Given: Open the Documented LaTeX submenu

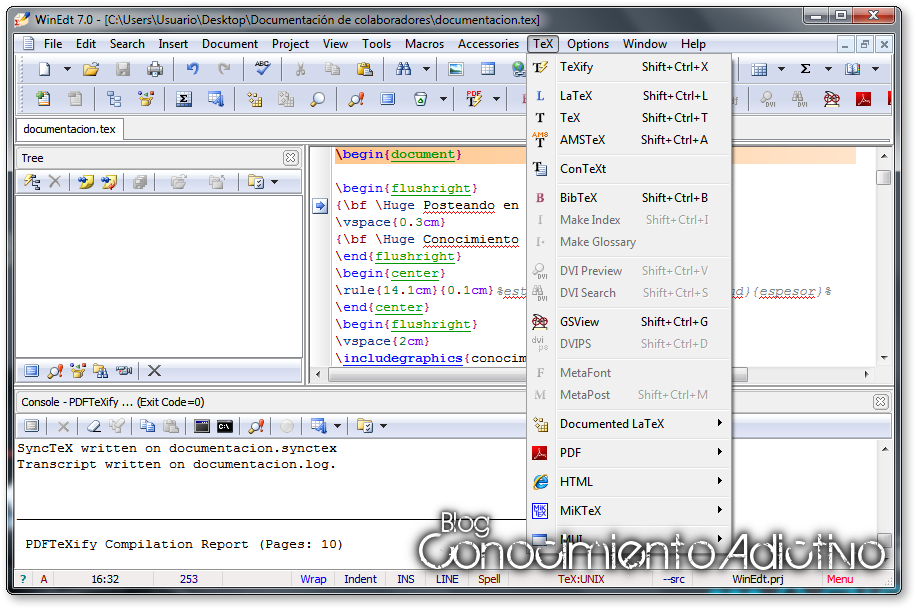Looking at the screenshot, I should pyautogui.click(x=629, y=424).
